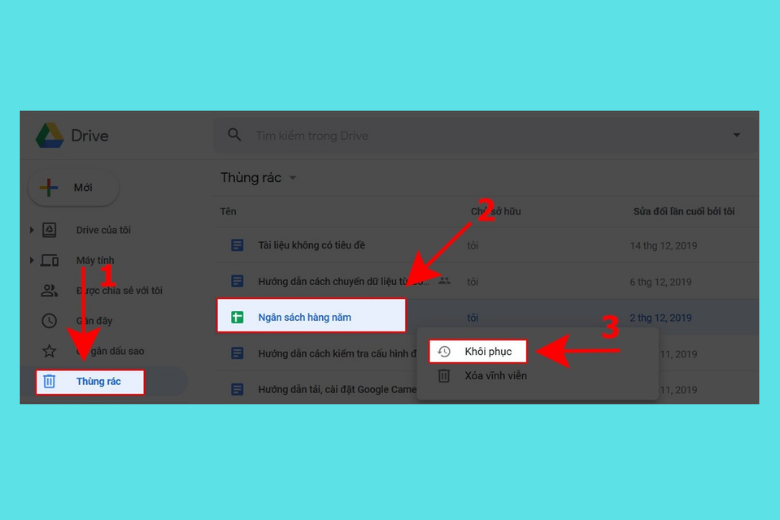Click the trash icon beside Xóa vĩnh viễn

(444, 376)
